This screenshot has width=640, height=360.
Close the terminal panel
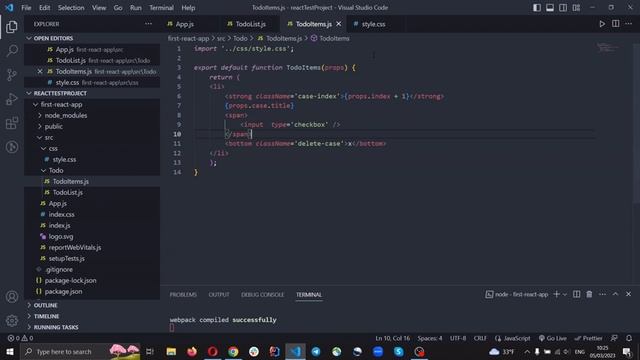pyautogui.click(x=629, y=294)
